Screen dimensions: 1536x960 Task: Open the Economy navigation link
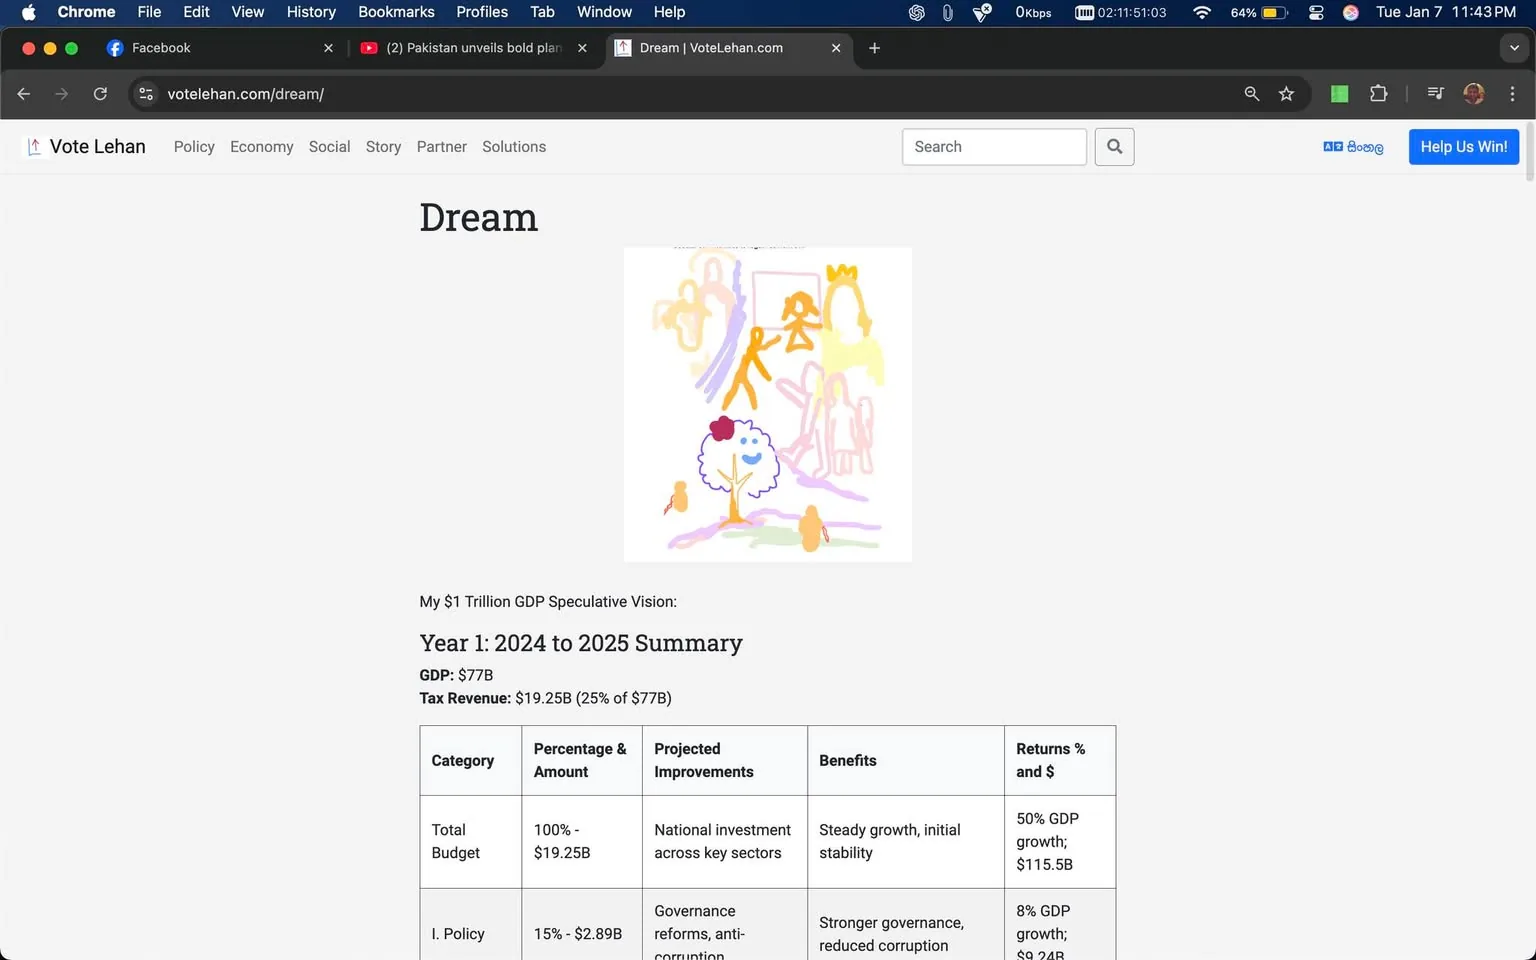[261, 146]
